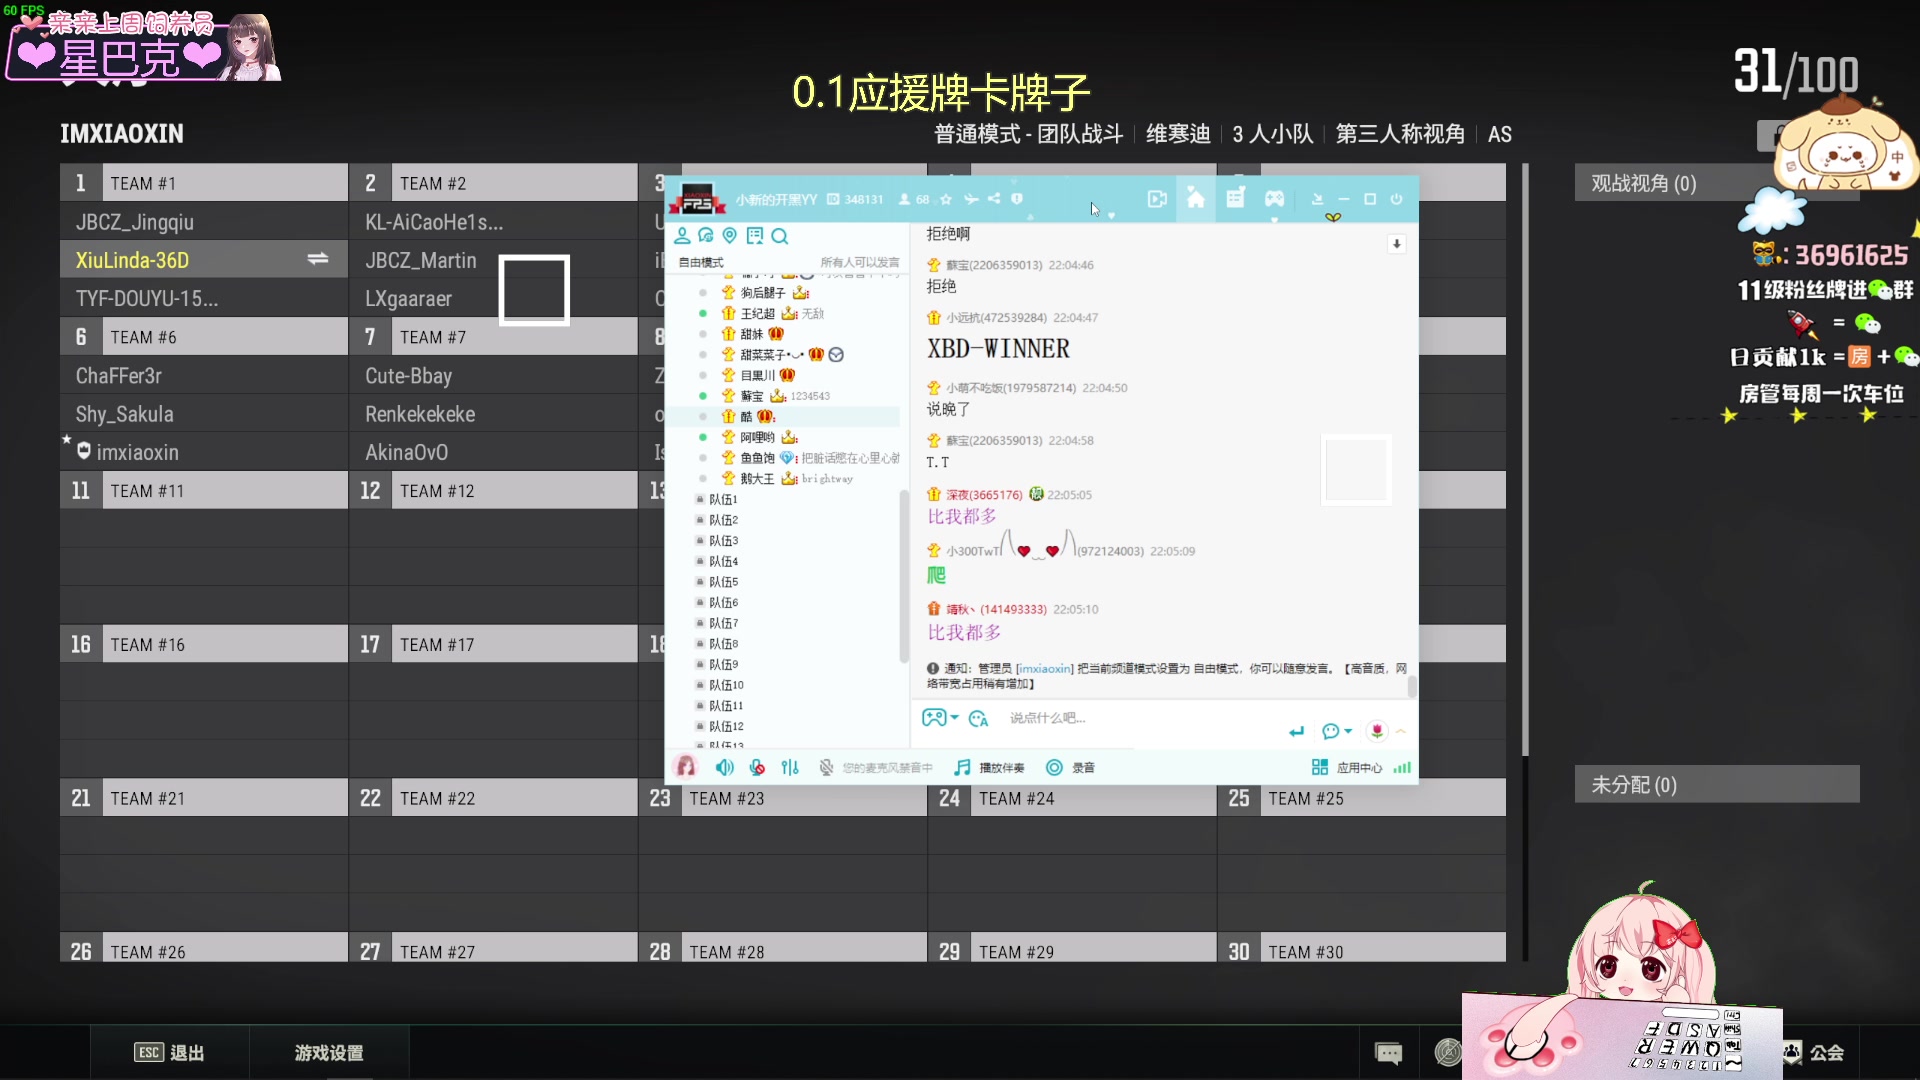Send message with the enter arrow icon
1920x1080 pixels.
pyautogui.click(x=1297, y=731)
